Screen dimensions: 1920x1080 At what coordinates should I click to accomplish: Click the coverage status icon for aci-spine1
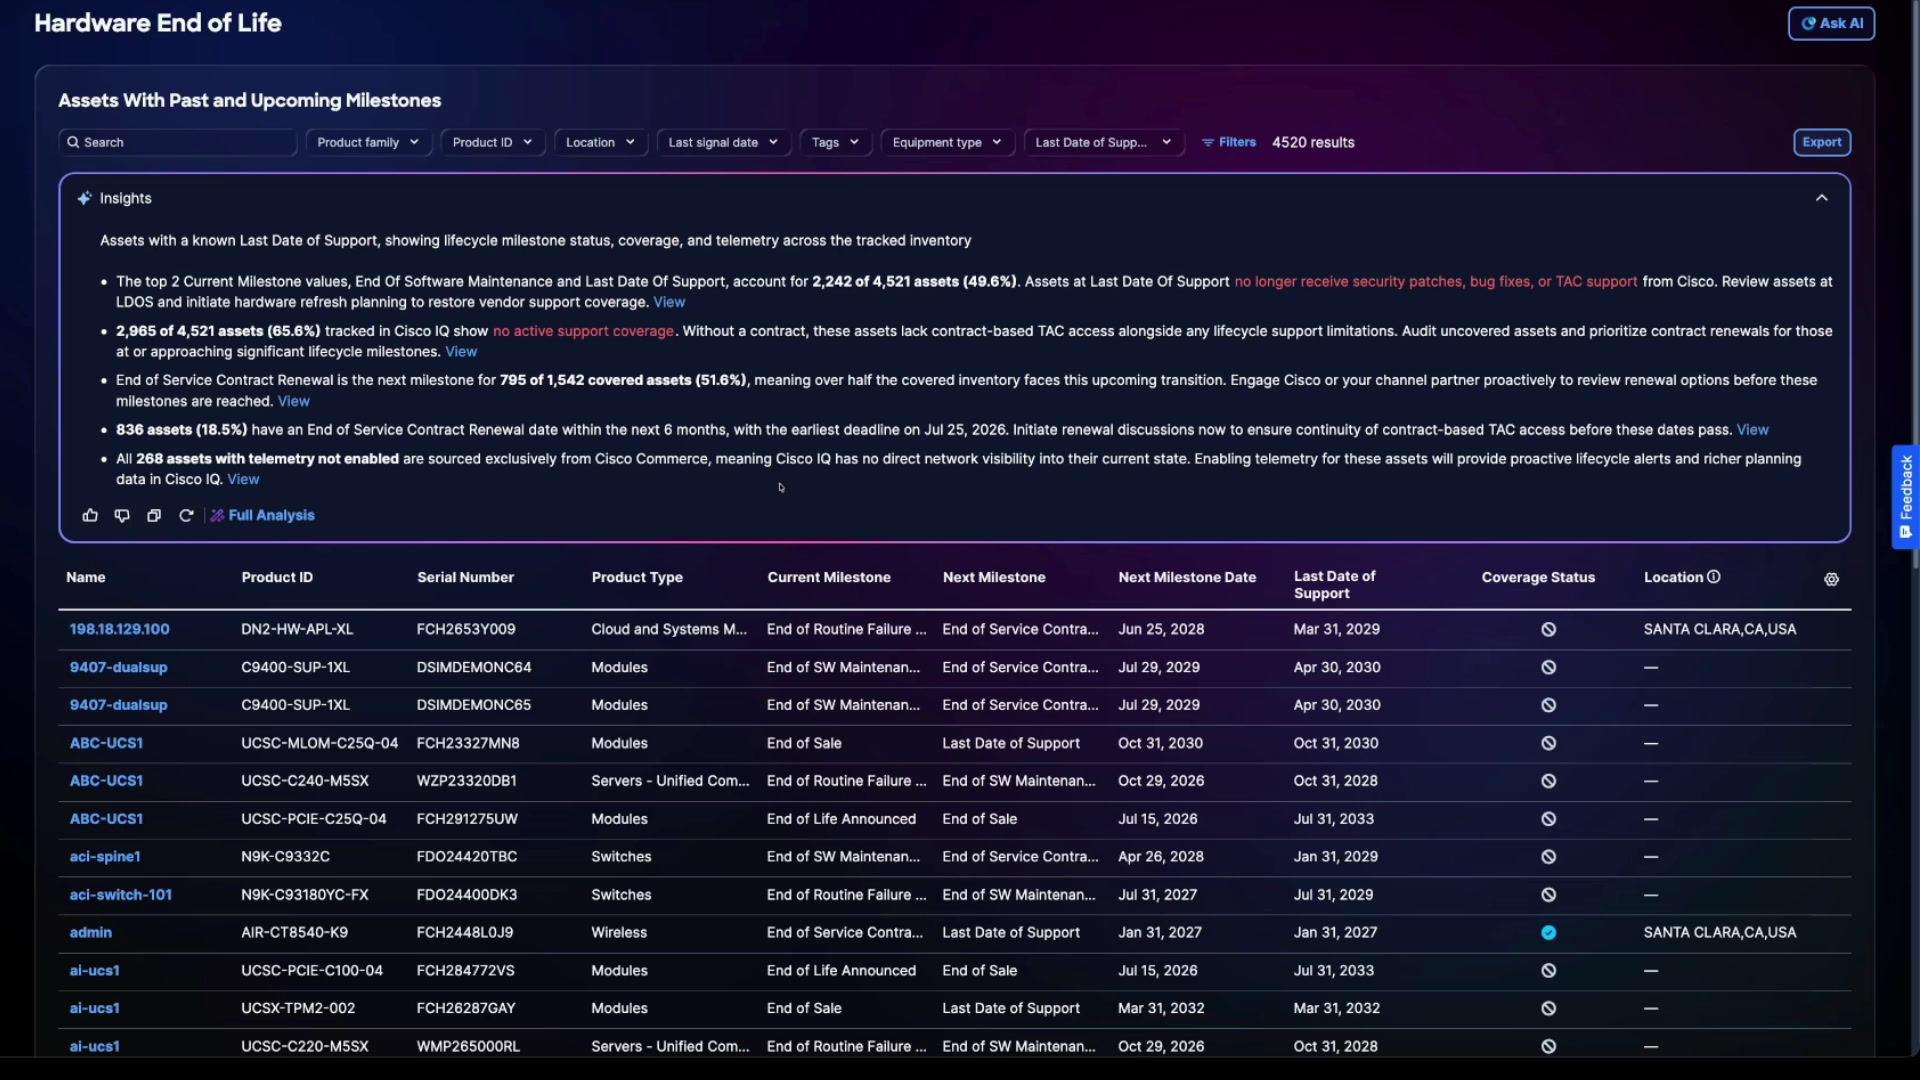[x=1548, y=857]
